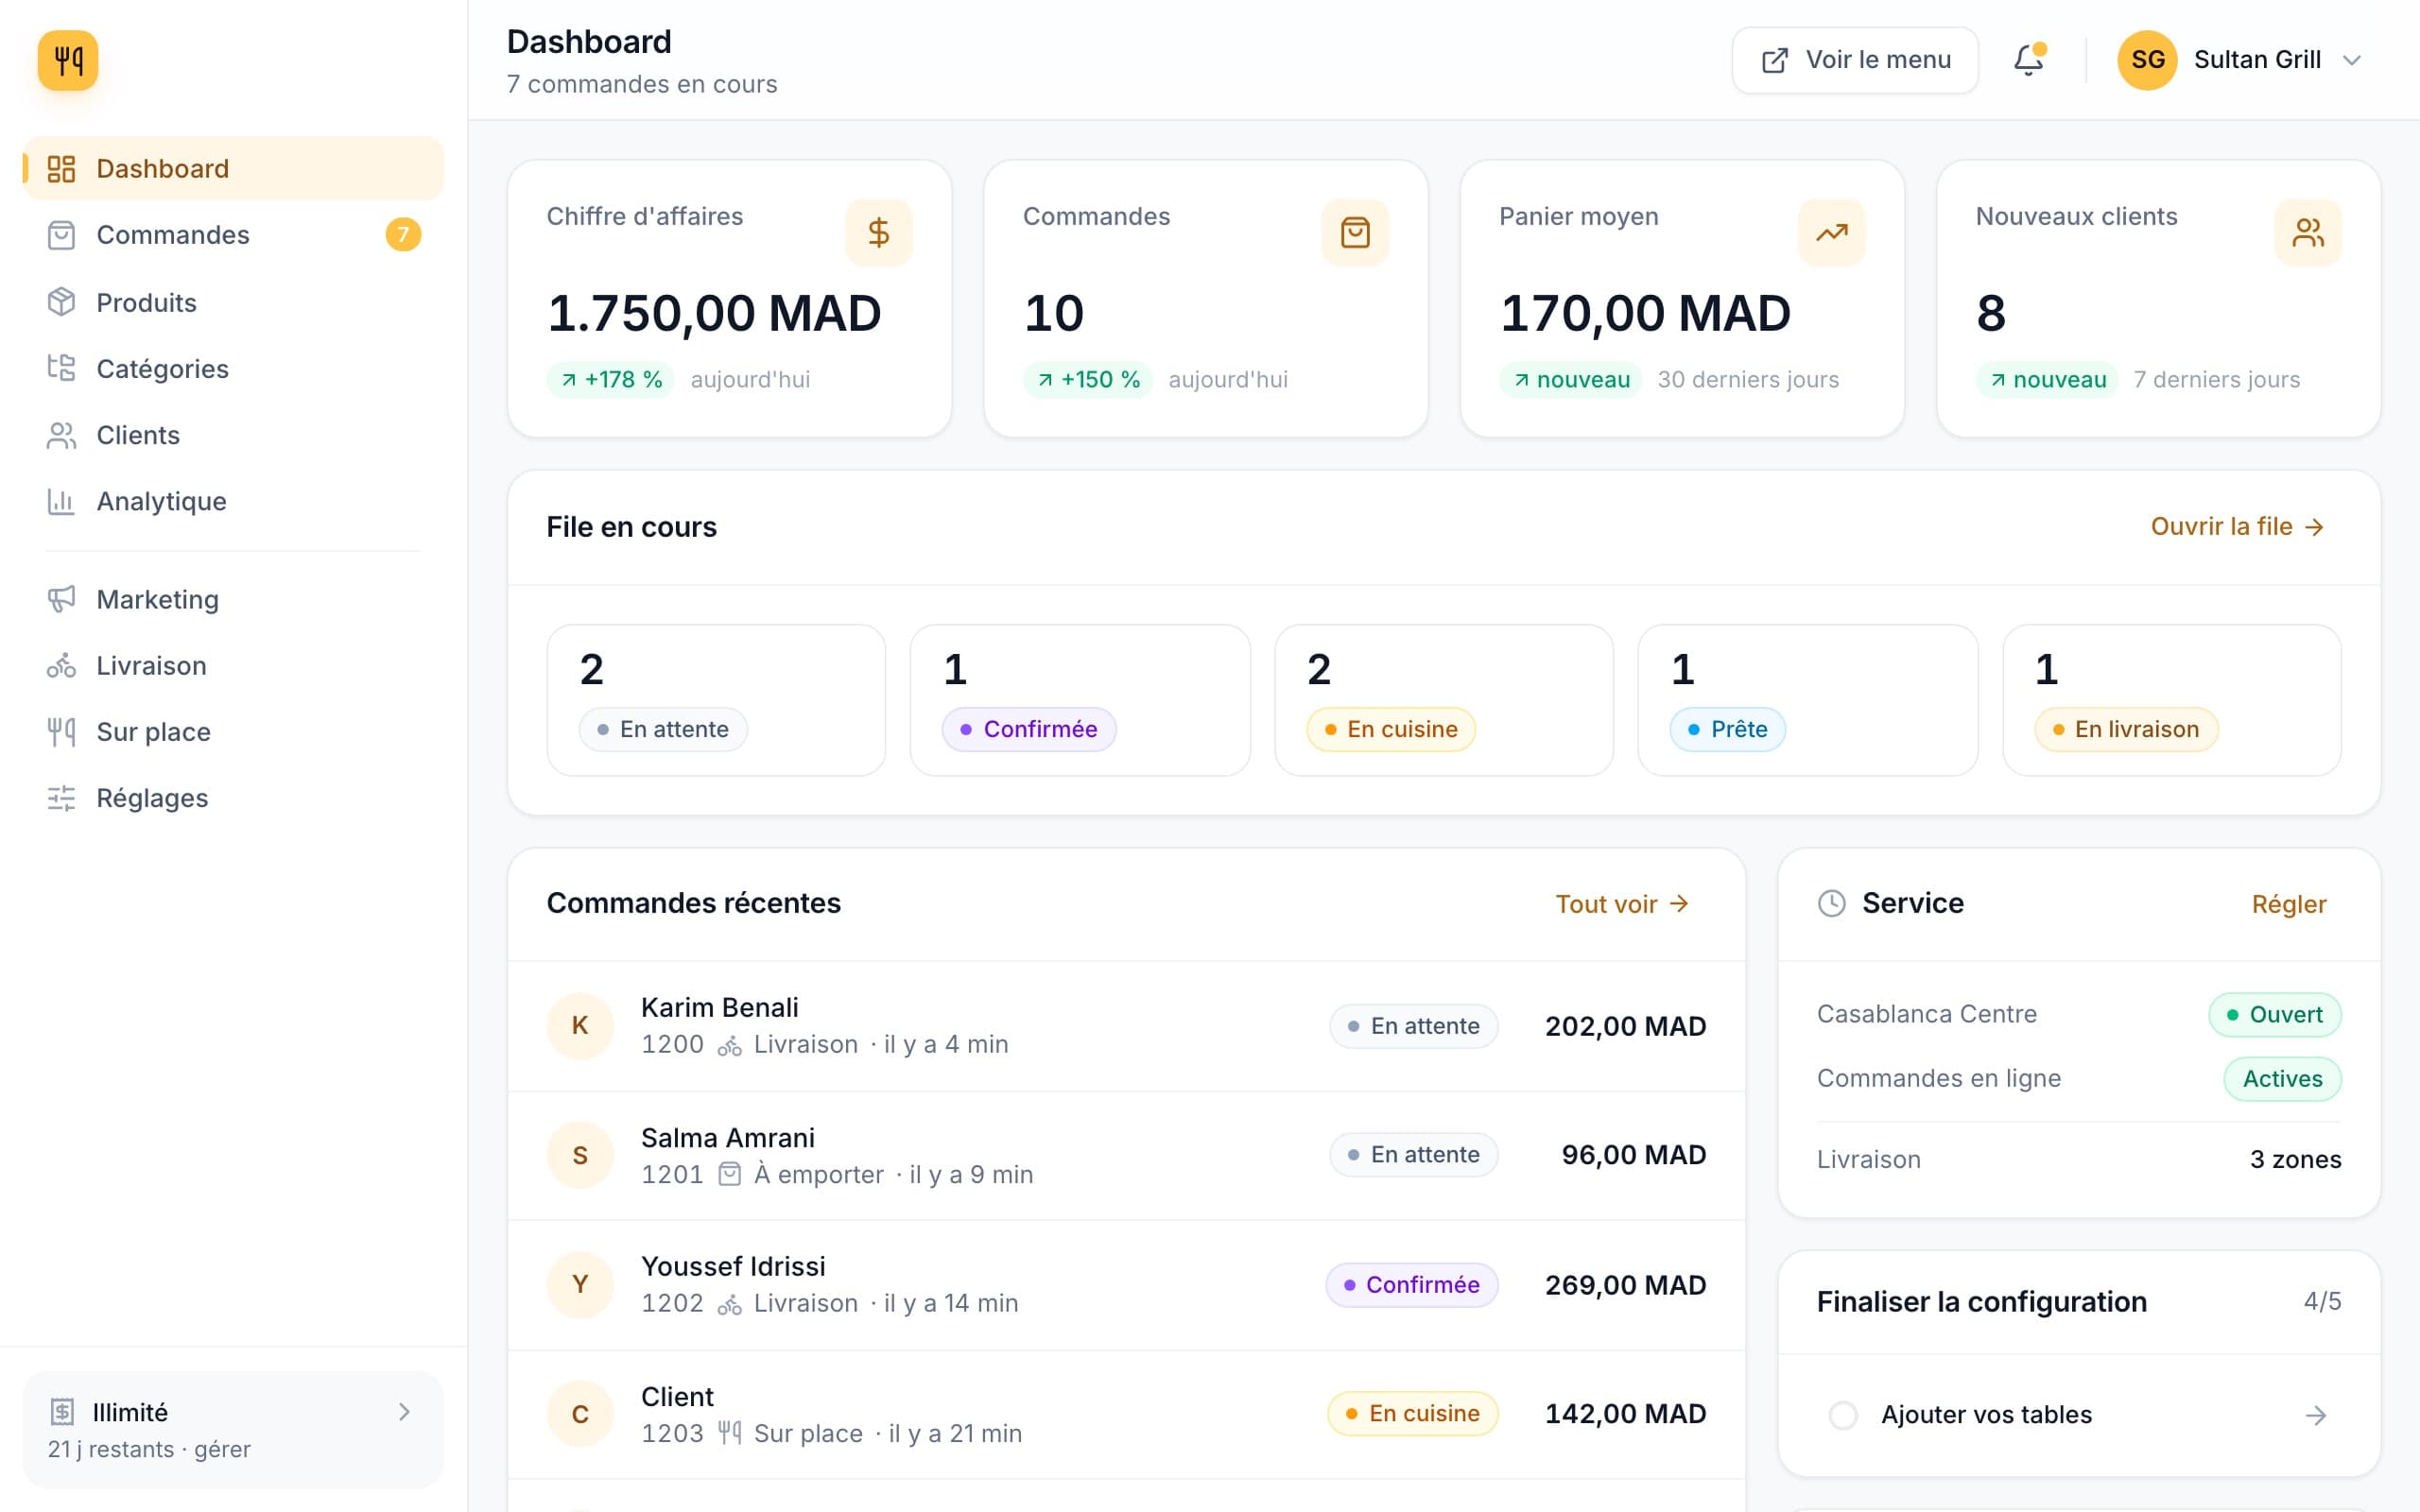Screen dimensions: 2420x1512
Task: Click the Réglages sliders icon
Action: point(61,798)
